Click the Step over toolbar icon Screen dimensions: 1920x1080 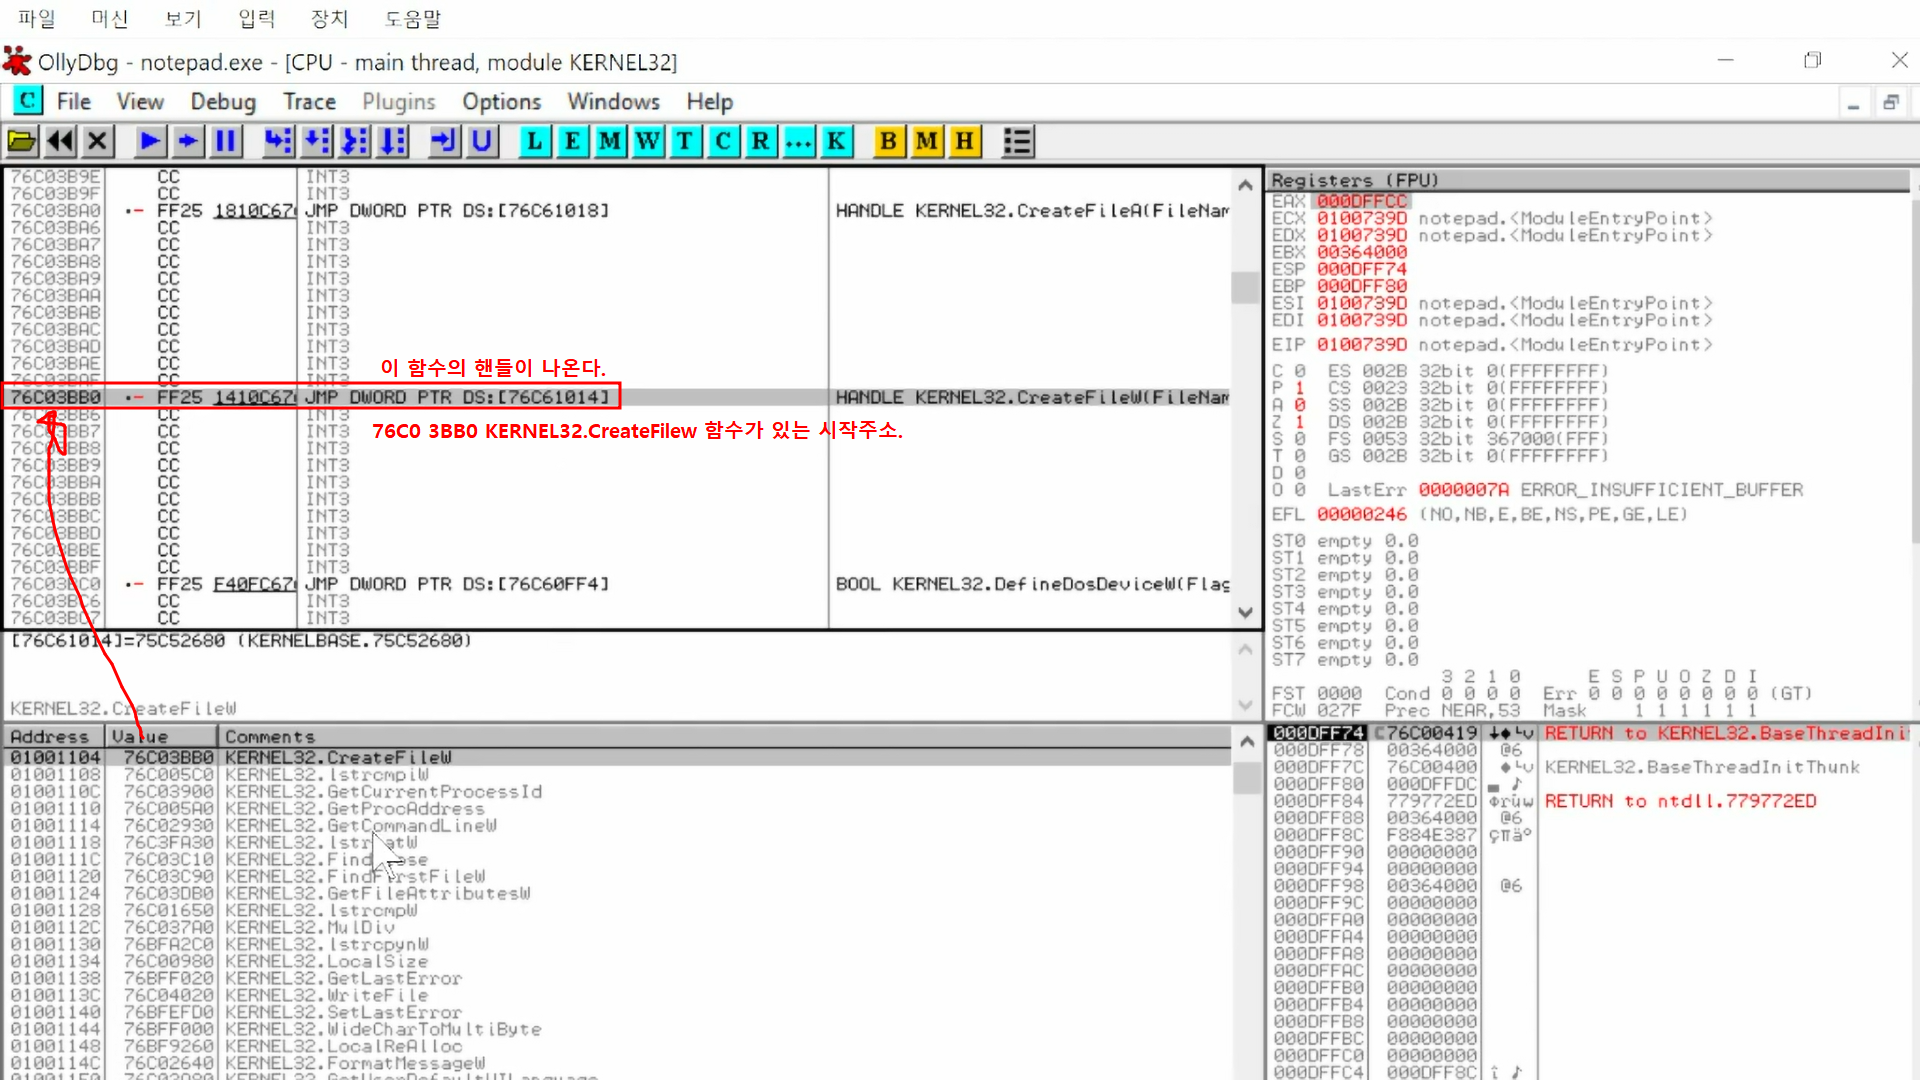(x=317, y=141)
